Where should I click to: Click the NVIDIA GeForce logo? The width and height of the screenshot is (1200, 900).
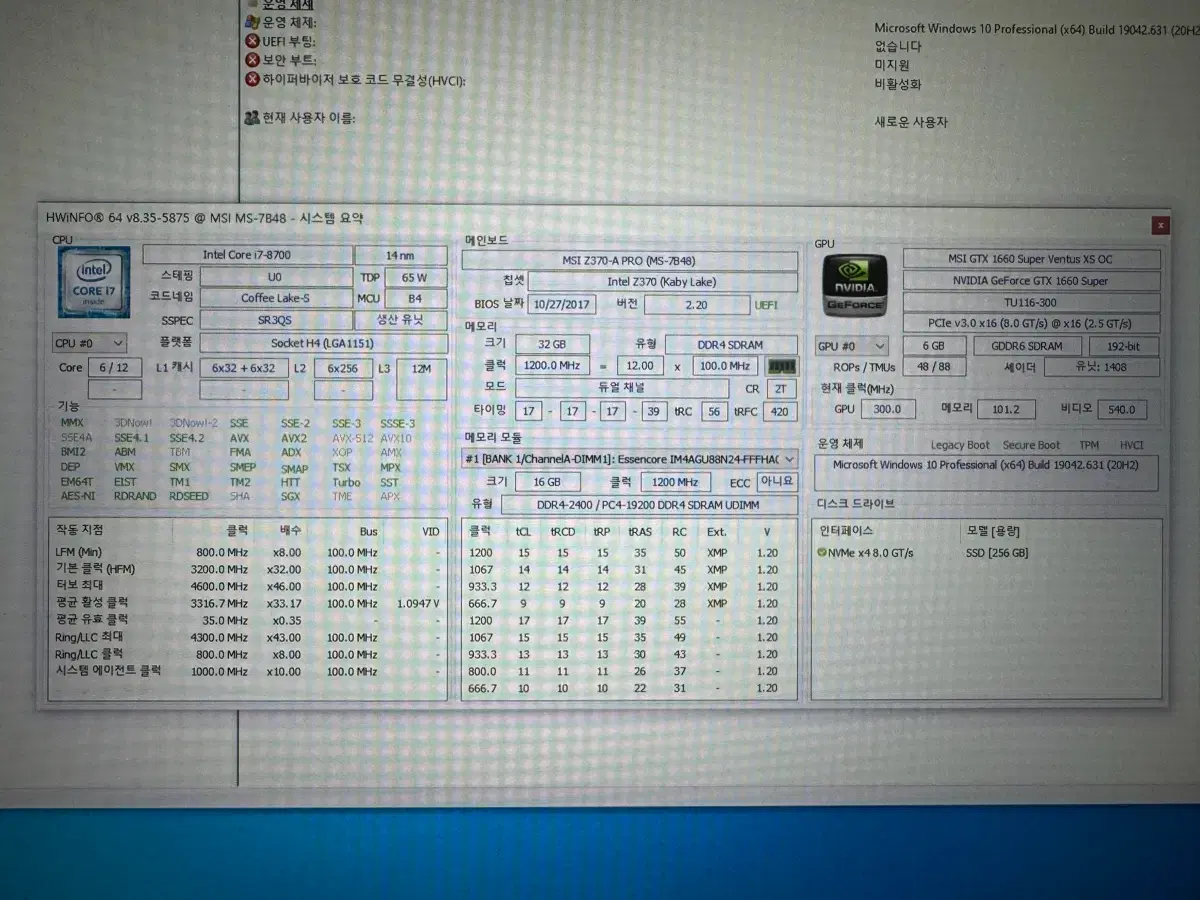pyautogui.click(x=854, y=285)
